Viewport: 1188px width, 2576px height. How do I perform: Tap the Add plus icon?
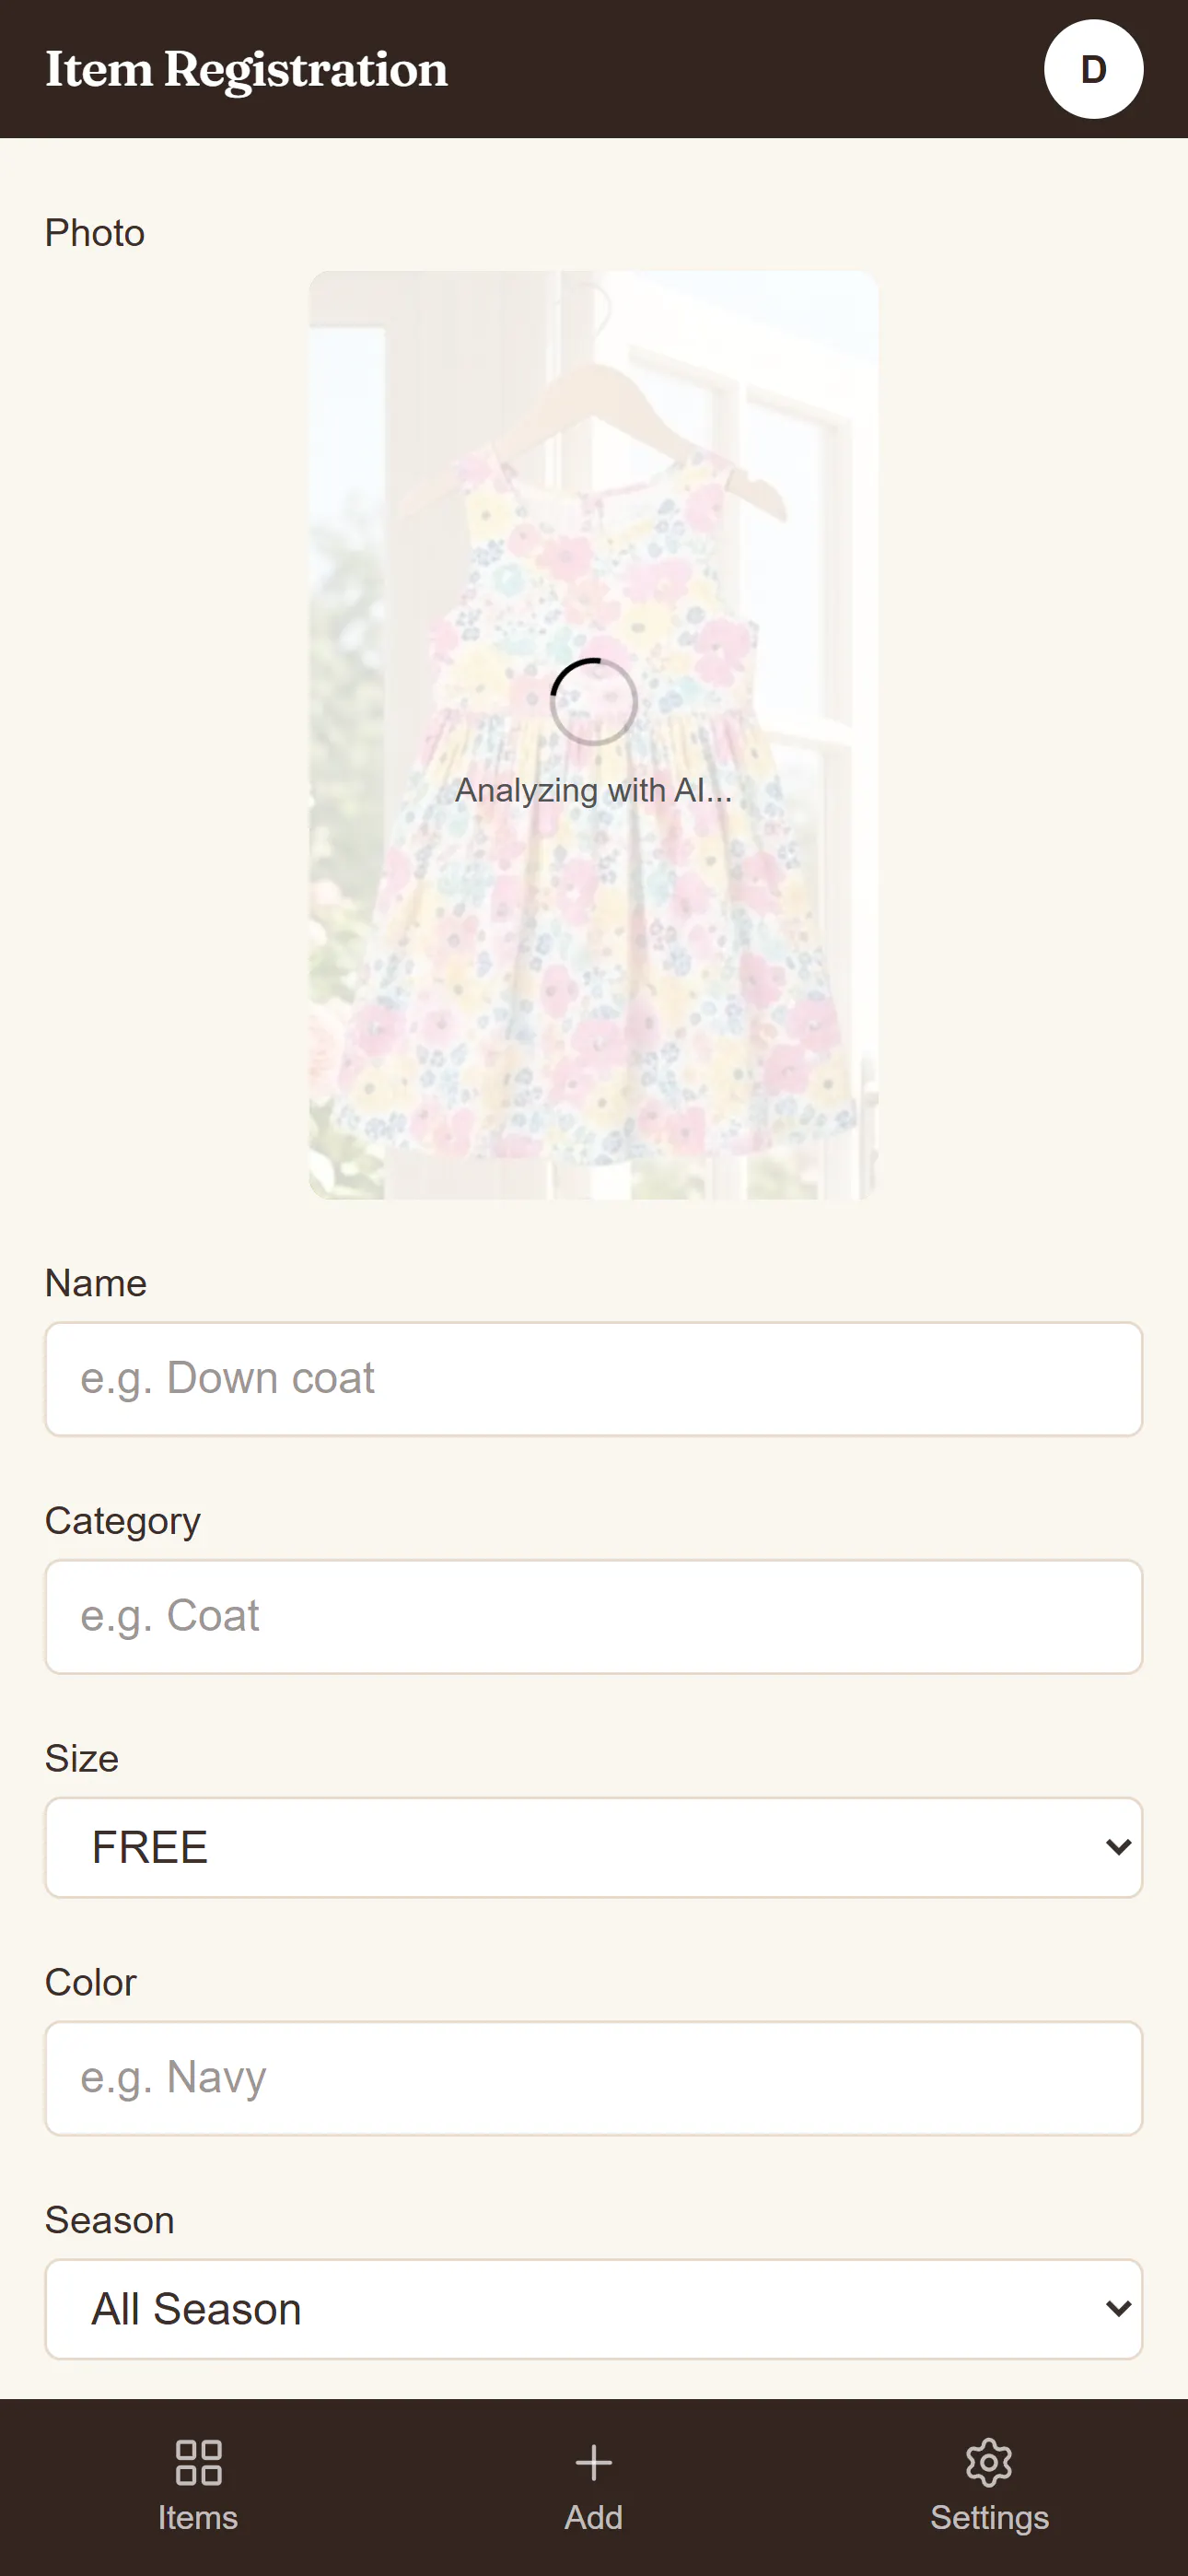[594, 2462]
